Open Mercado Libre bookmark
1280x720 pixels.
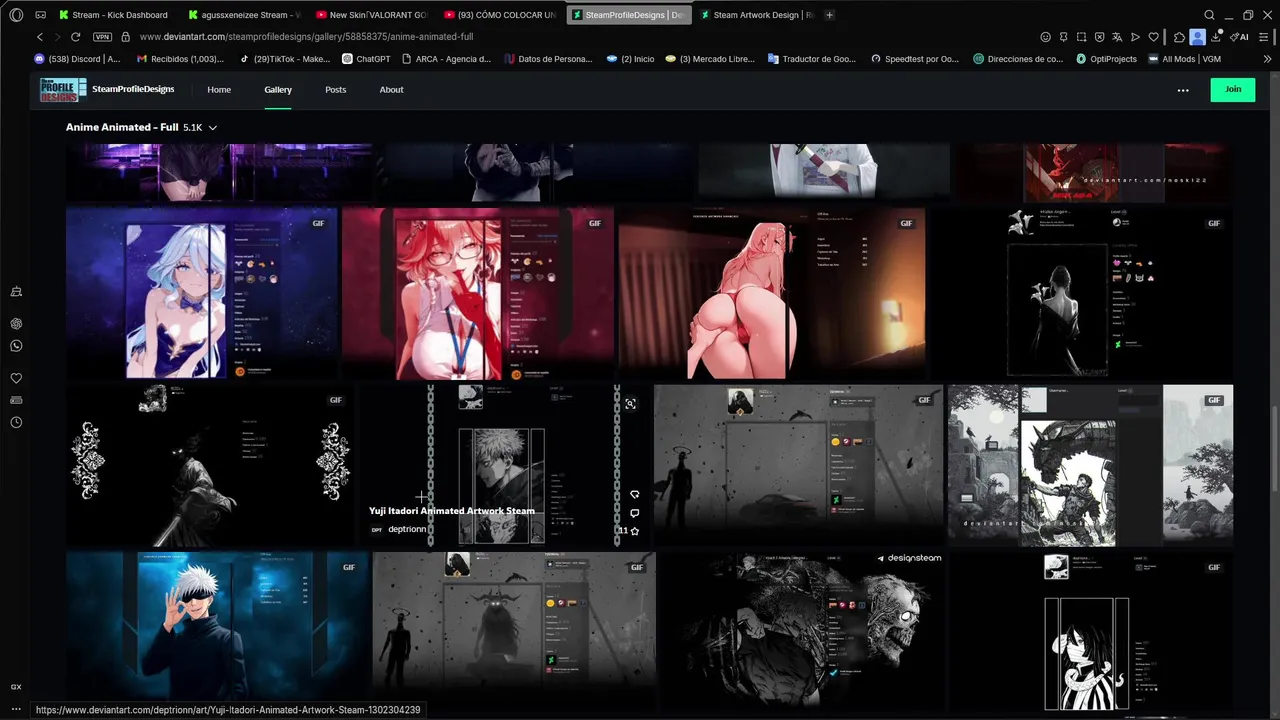[709, 59]
